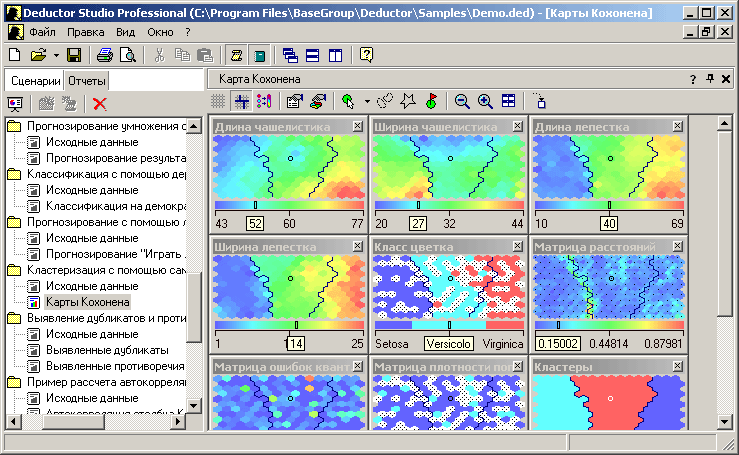
Task: Toggle pin on Карта Кохонена panel
Action: [x=711, y=79]
